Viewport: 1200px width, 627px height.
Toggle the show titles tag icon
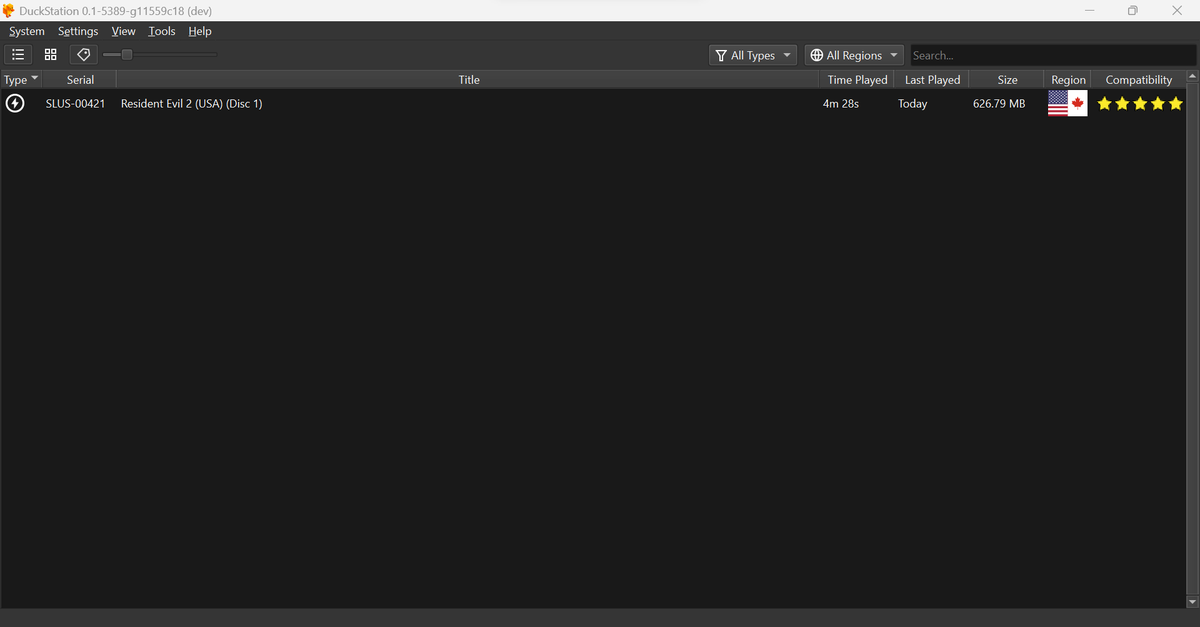84,55
